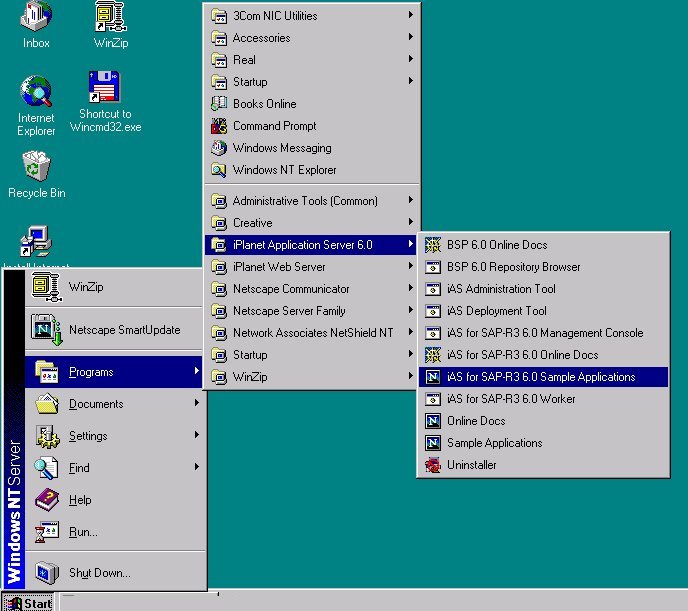Viewport: 688px width, 611px height.
Task: Choose Sample Applications menu entry
Action: tap(543, 443)
